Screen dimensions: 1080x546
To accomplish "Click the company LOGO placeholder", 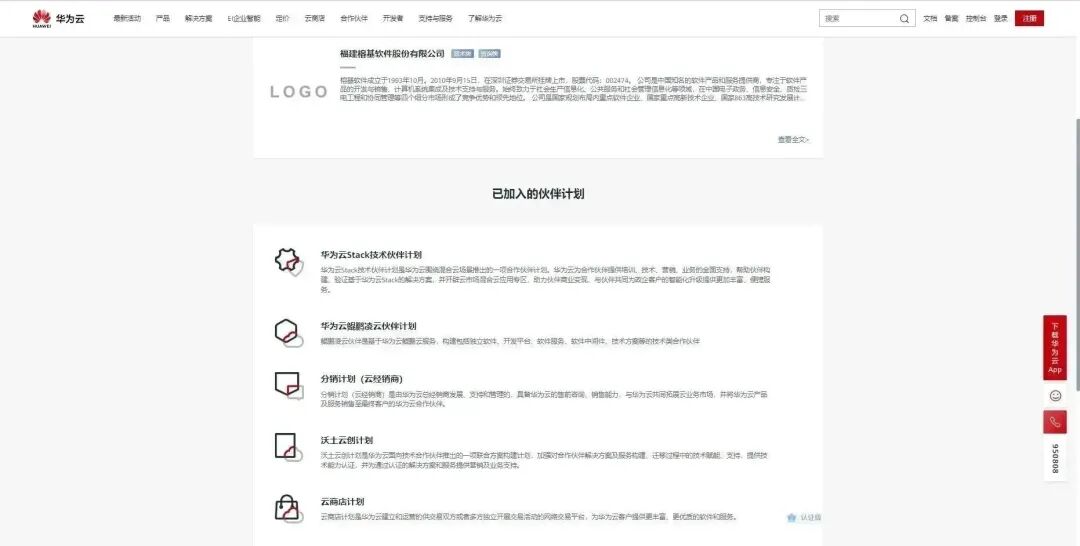I will pyautogui.click(x=299, y=92).
